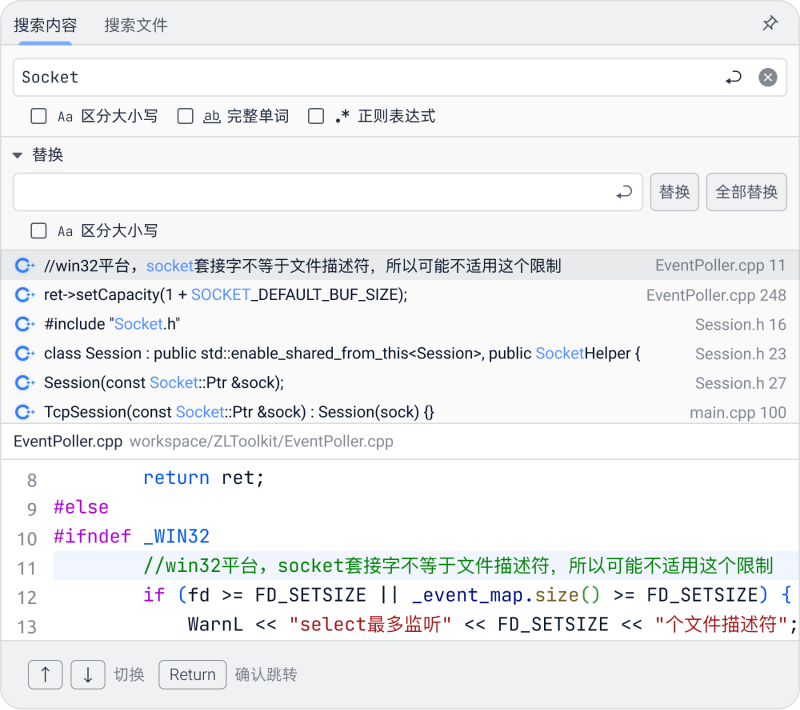The width and height of the screenshot is (800, 710).
Task: Click the C++ file icon beside Session(const Socket::Ptr
Action: (24, 383)
